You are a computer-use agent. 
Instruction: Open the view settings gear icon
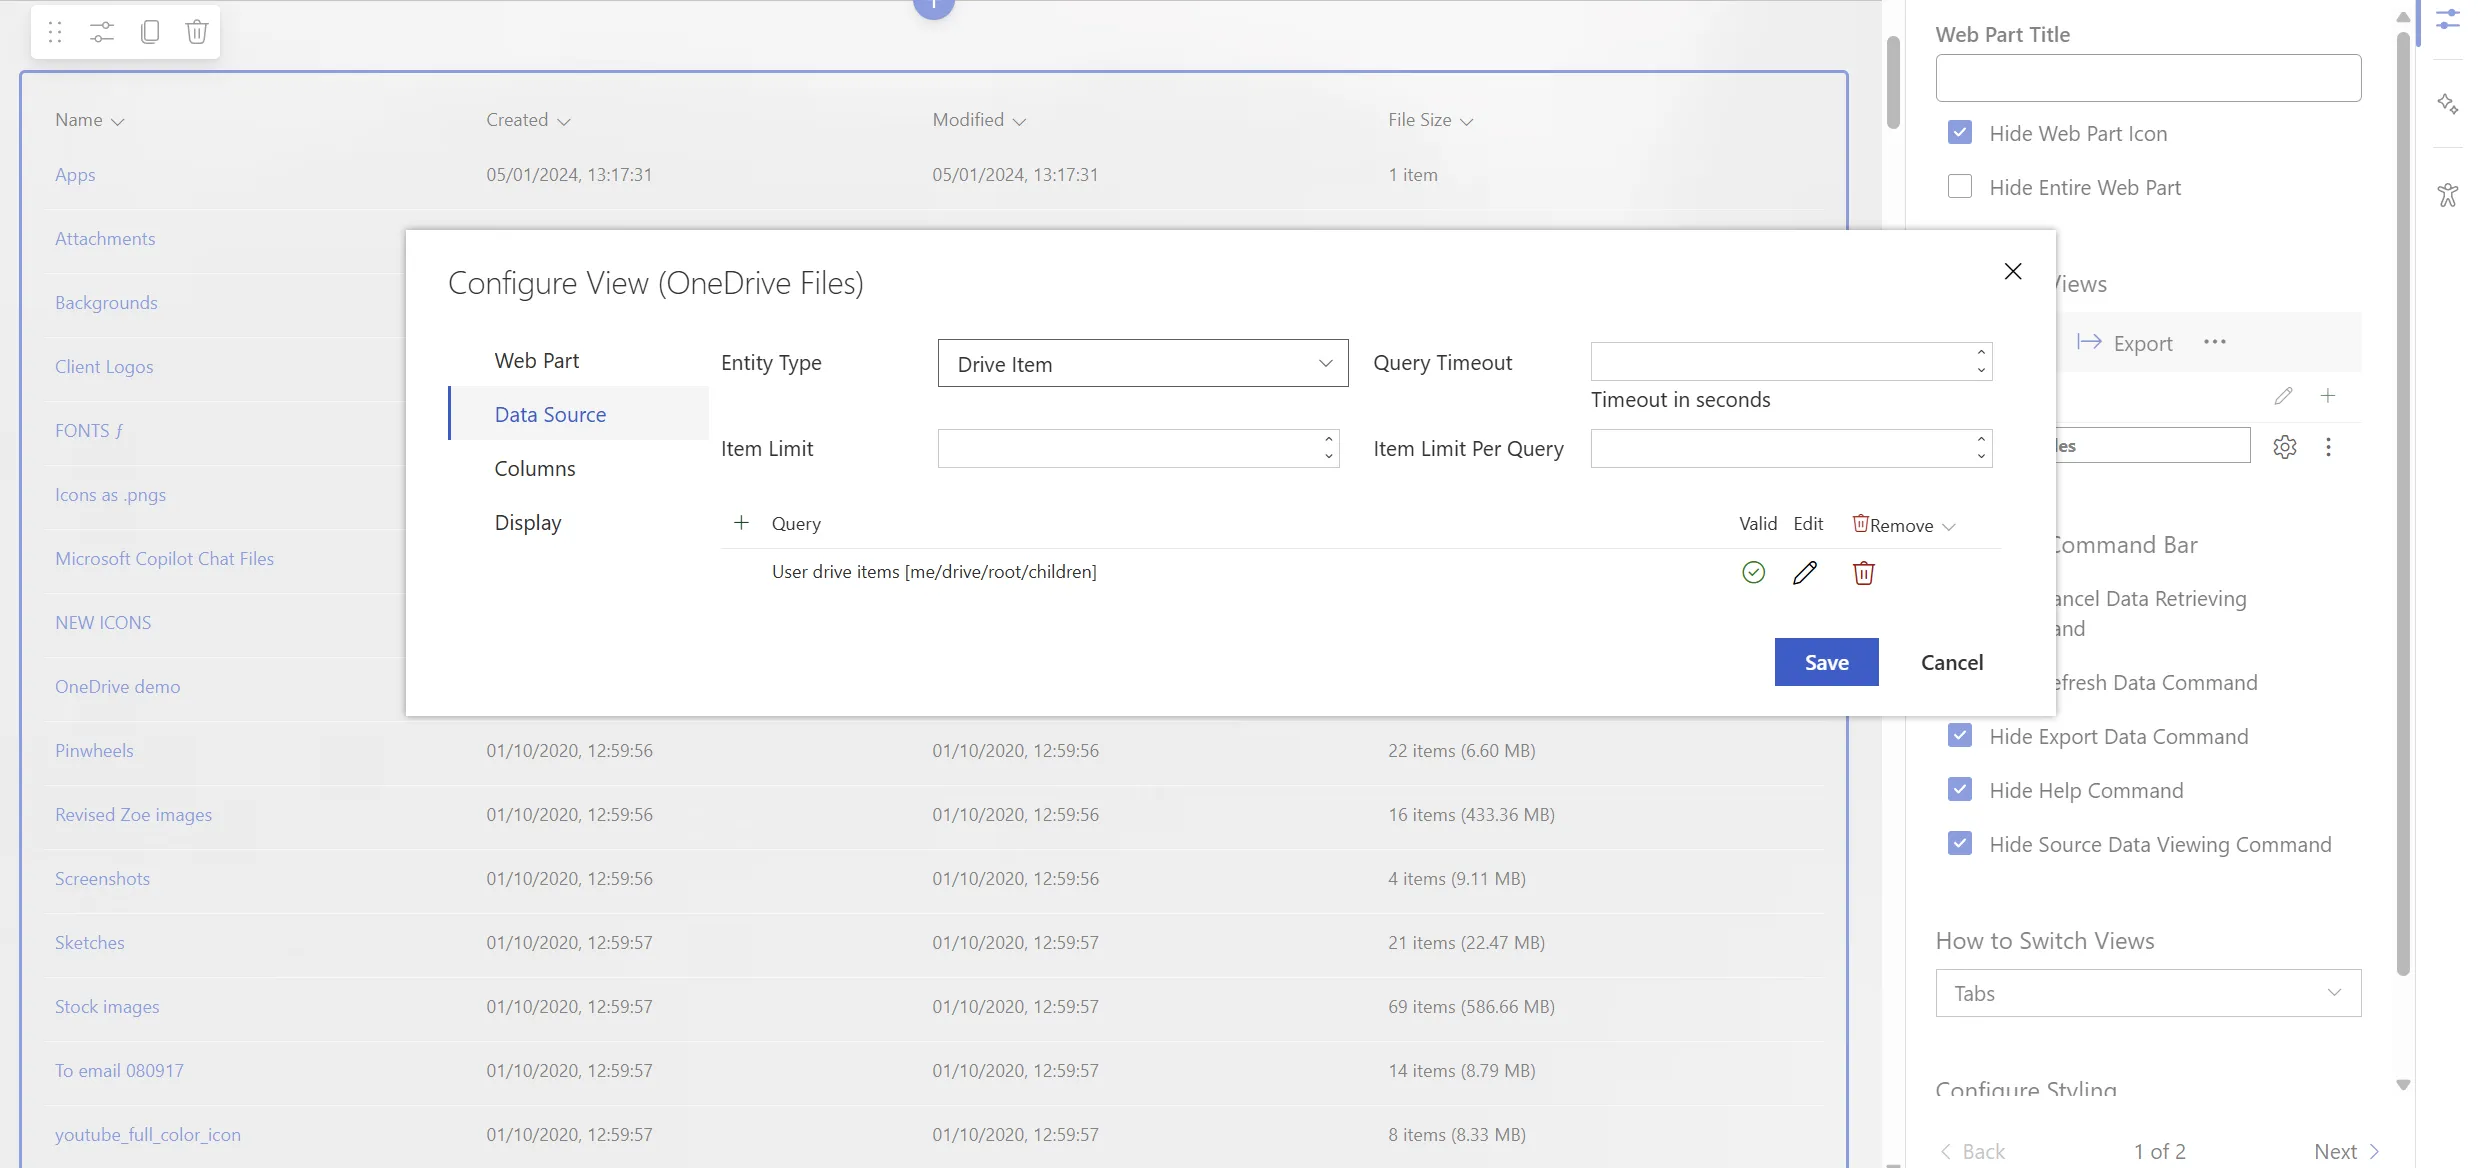2284,447
